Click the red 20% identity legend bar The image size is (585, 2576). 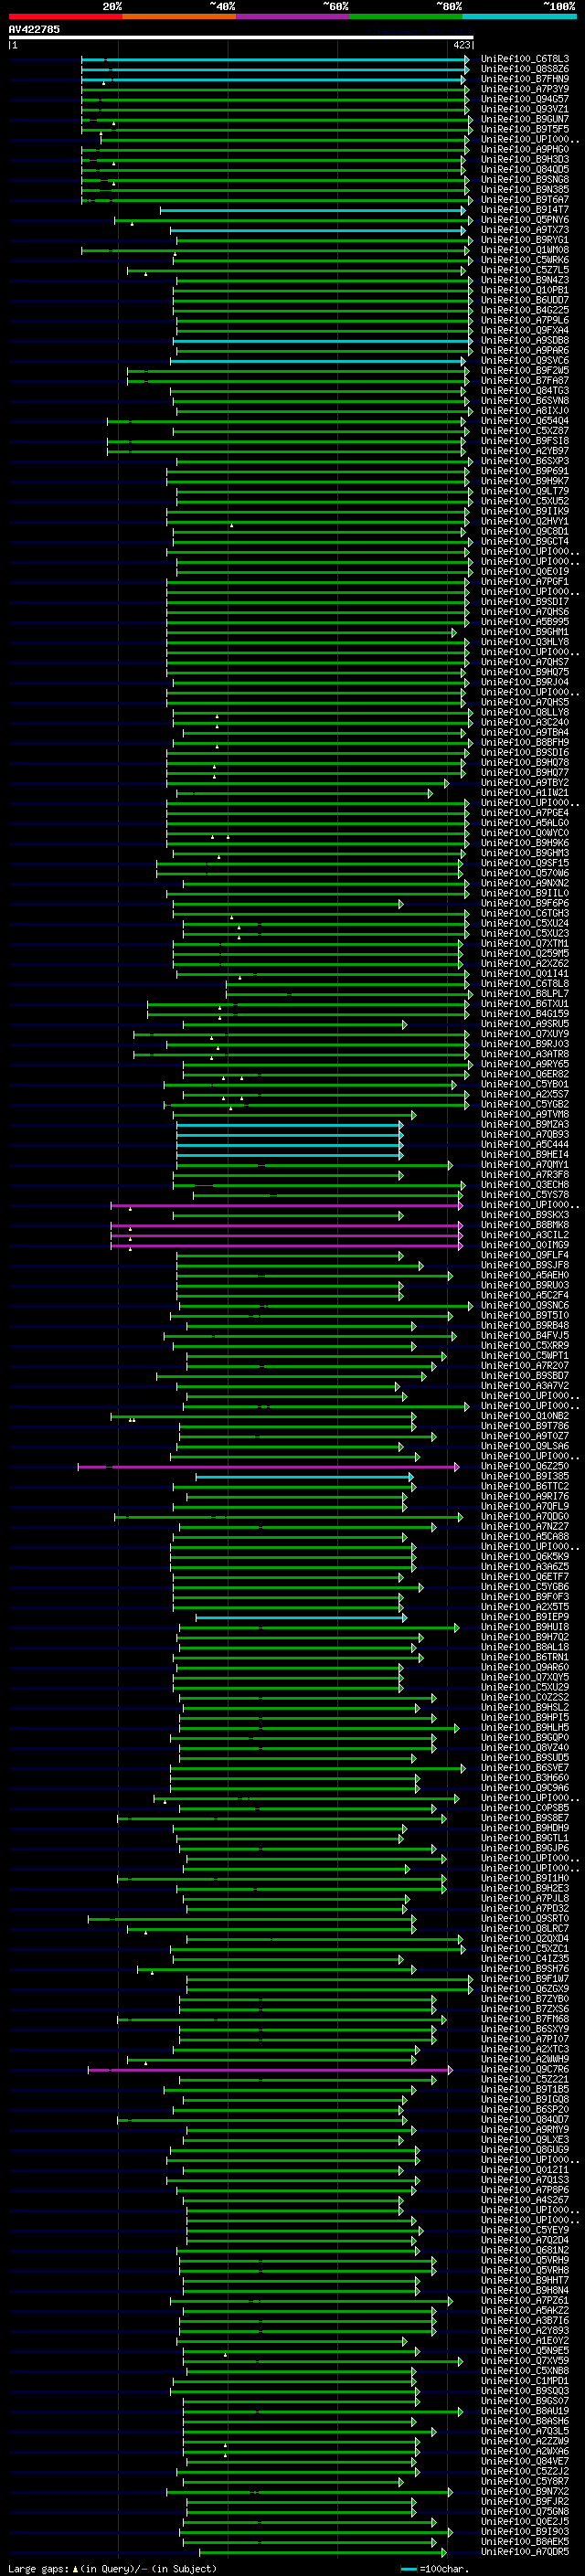click(65, 17)
